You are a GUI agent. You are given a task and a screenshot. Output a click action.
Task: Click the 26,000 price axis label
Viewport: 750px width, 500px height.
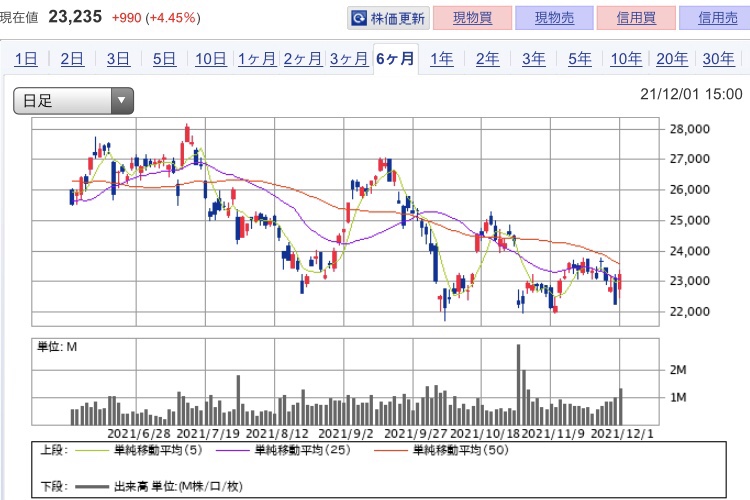tap(689, 189)
